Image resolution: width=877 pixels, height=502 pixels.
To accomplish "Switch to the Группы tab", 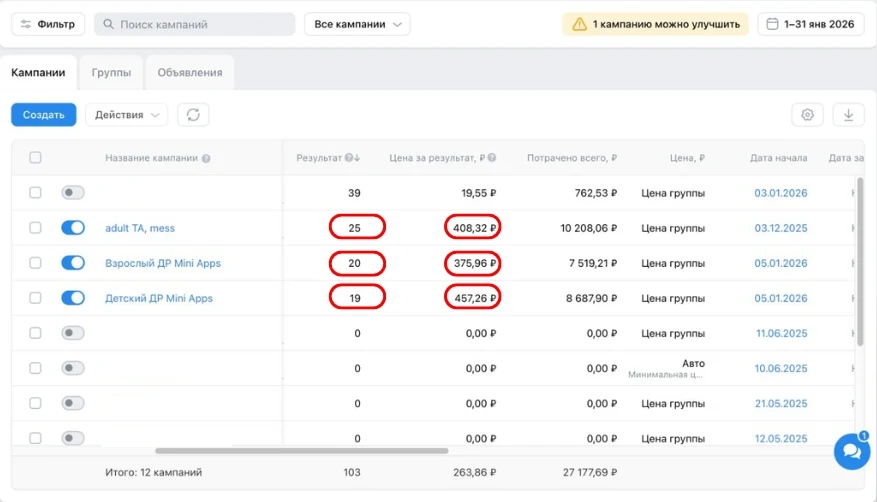I will [x=111, y=73].
